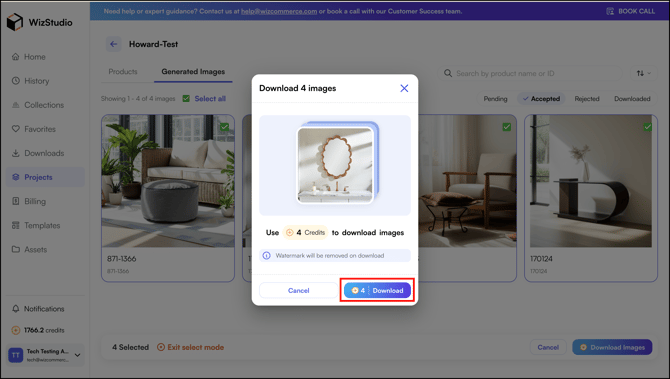Select Projects in the sidebar
Viewport: 670px width, 379px height.
click(x=45, y=177)
